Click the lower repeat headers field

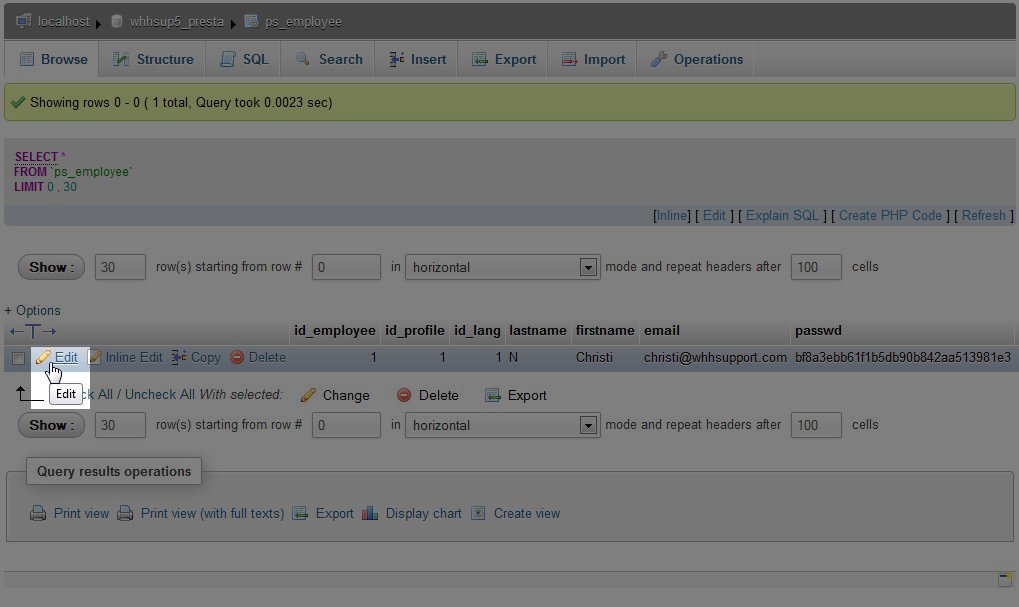(816, 425)
